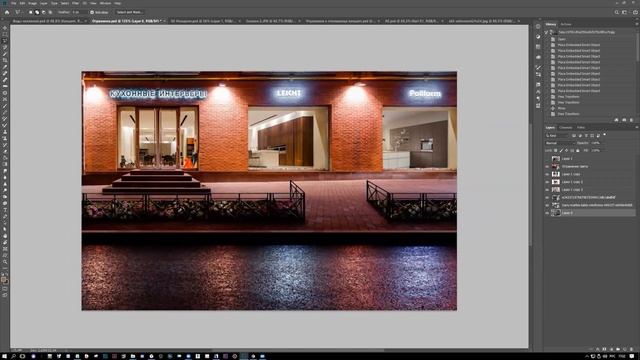Switch to the Actions tab

566,24
